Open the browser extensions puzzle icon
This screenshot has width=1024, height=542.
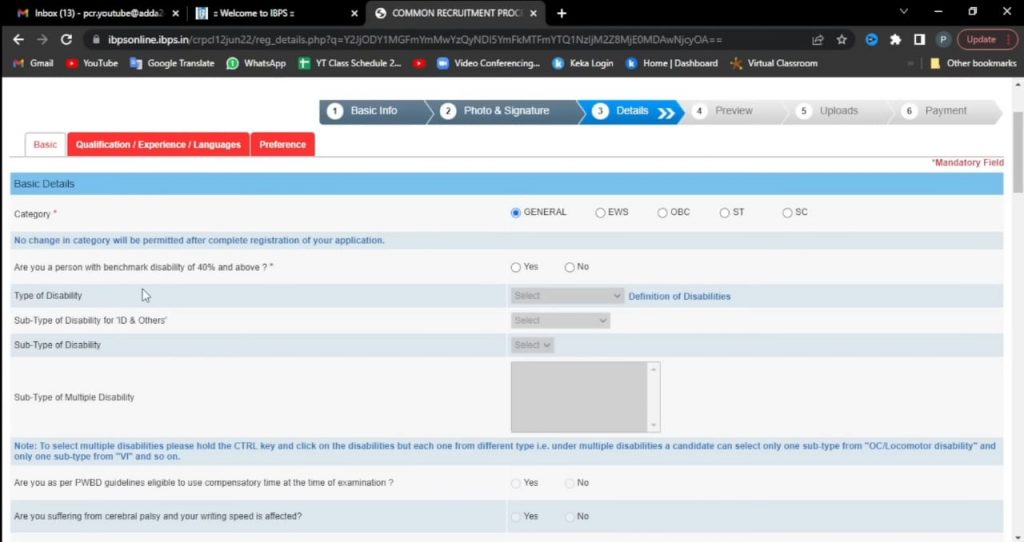(x=895, y=39)
